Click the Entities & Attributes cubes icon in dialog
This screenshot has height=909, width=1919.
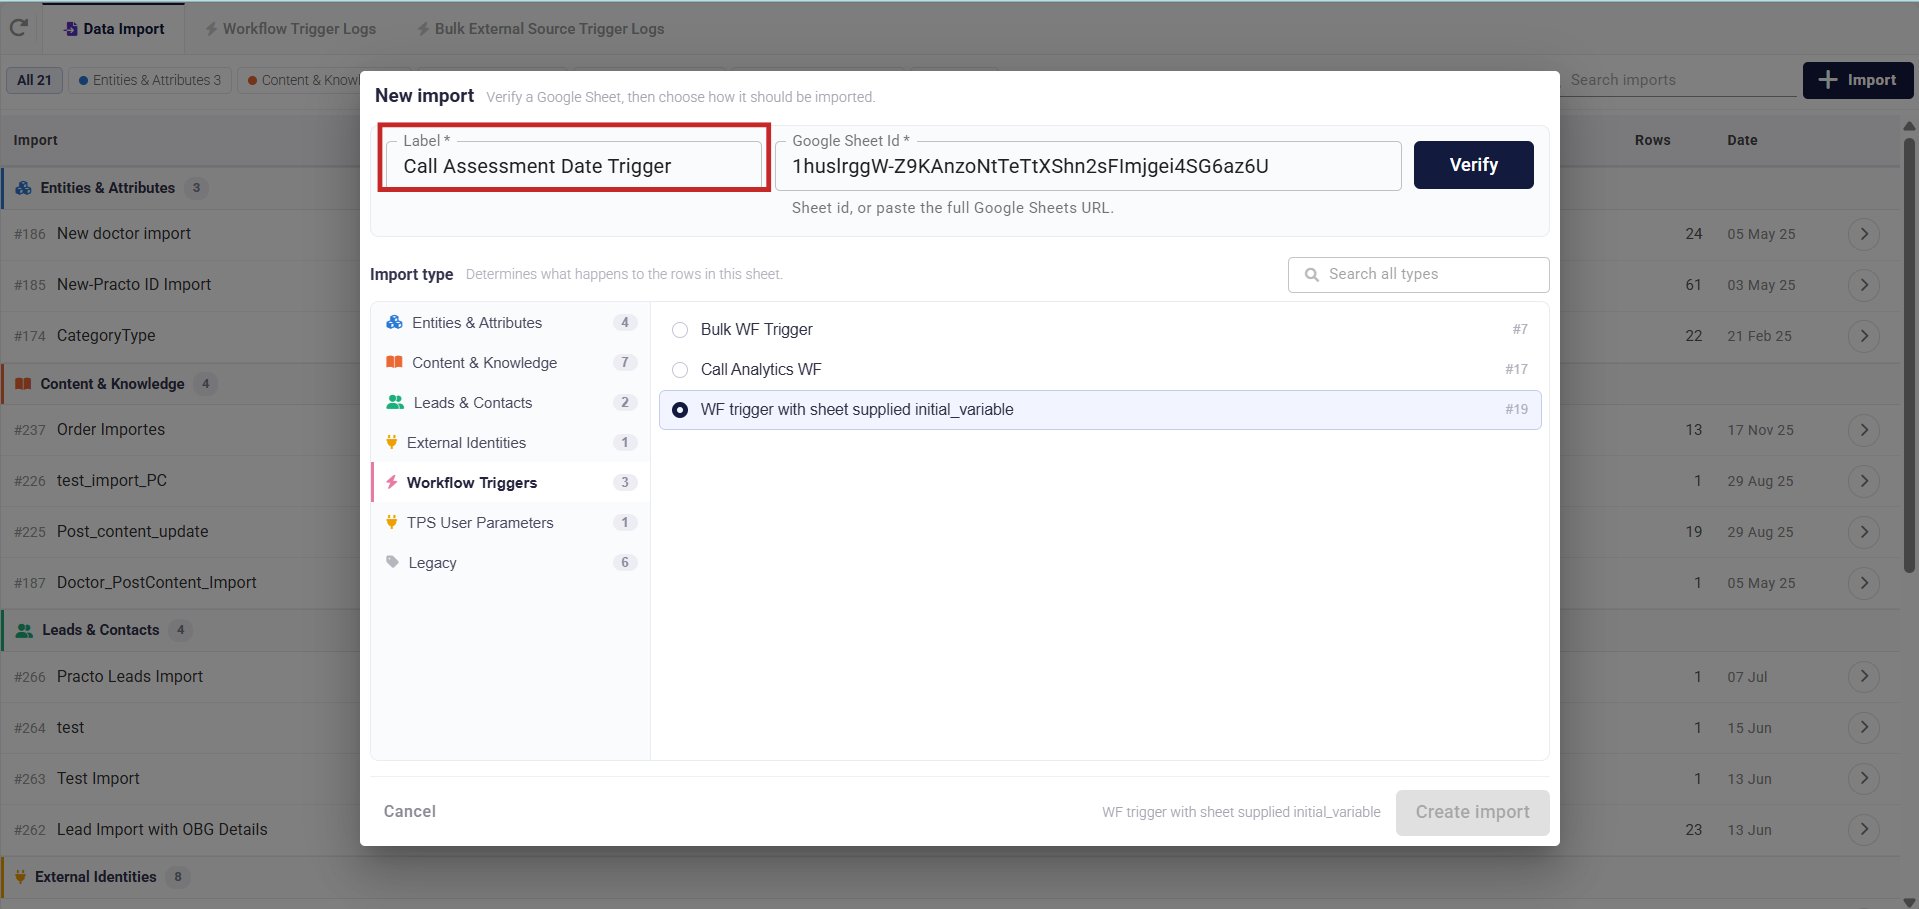(x=394, y=322)
